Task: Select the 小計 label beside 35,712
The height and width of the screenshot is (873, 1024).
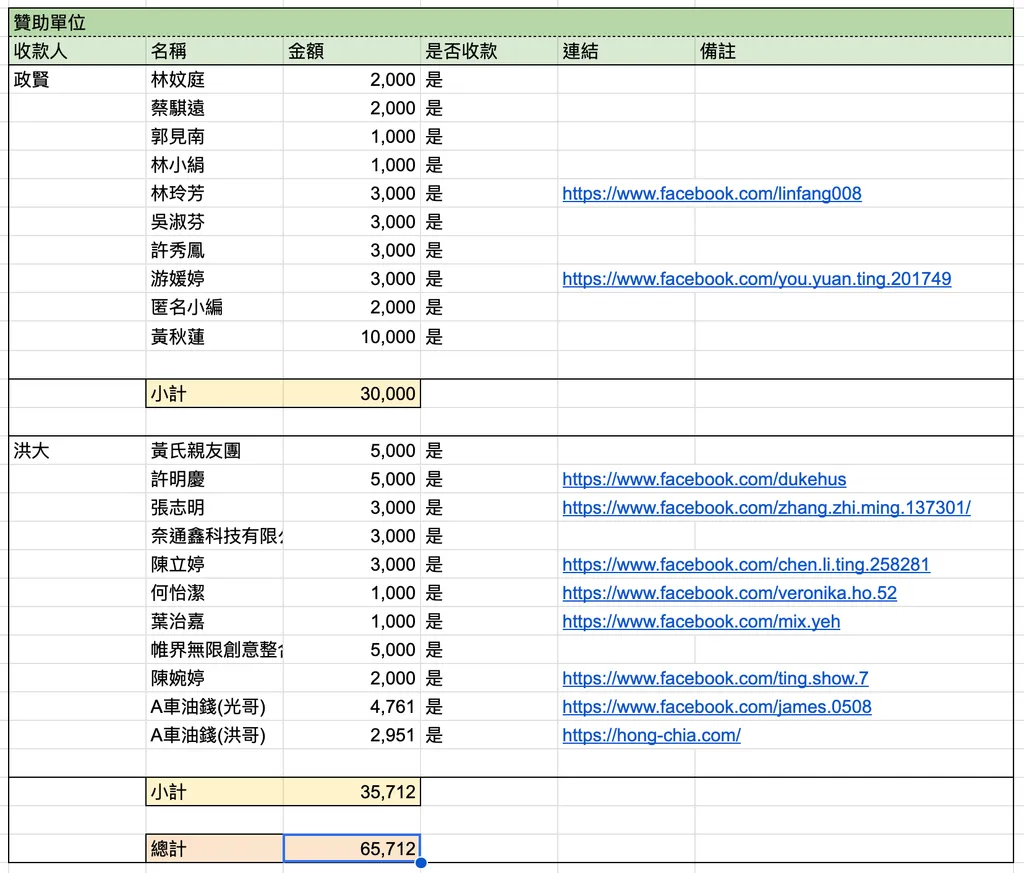Action: (x=214, y=792)
